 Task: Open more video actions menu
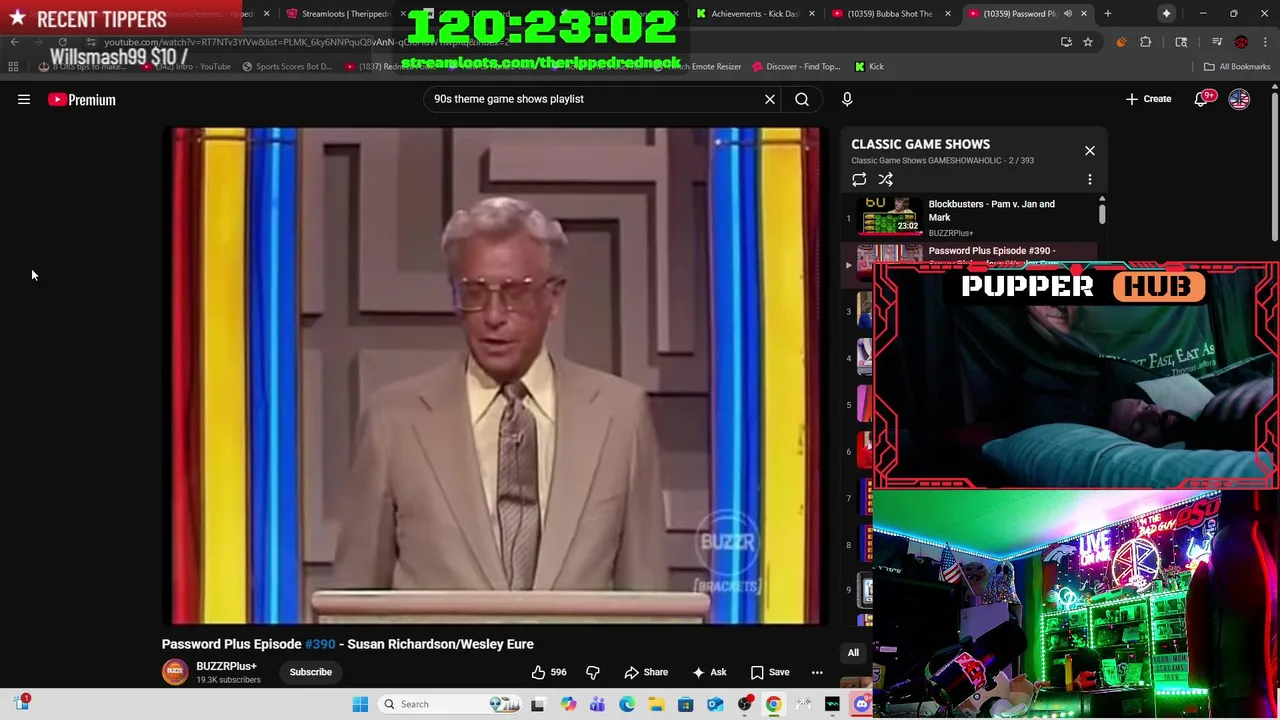click(817, 672)
